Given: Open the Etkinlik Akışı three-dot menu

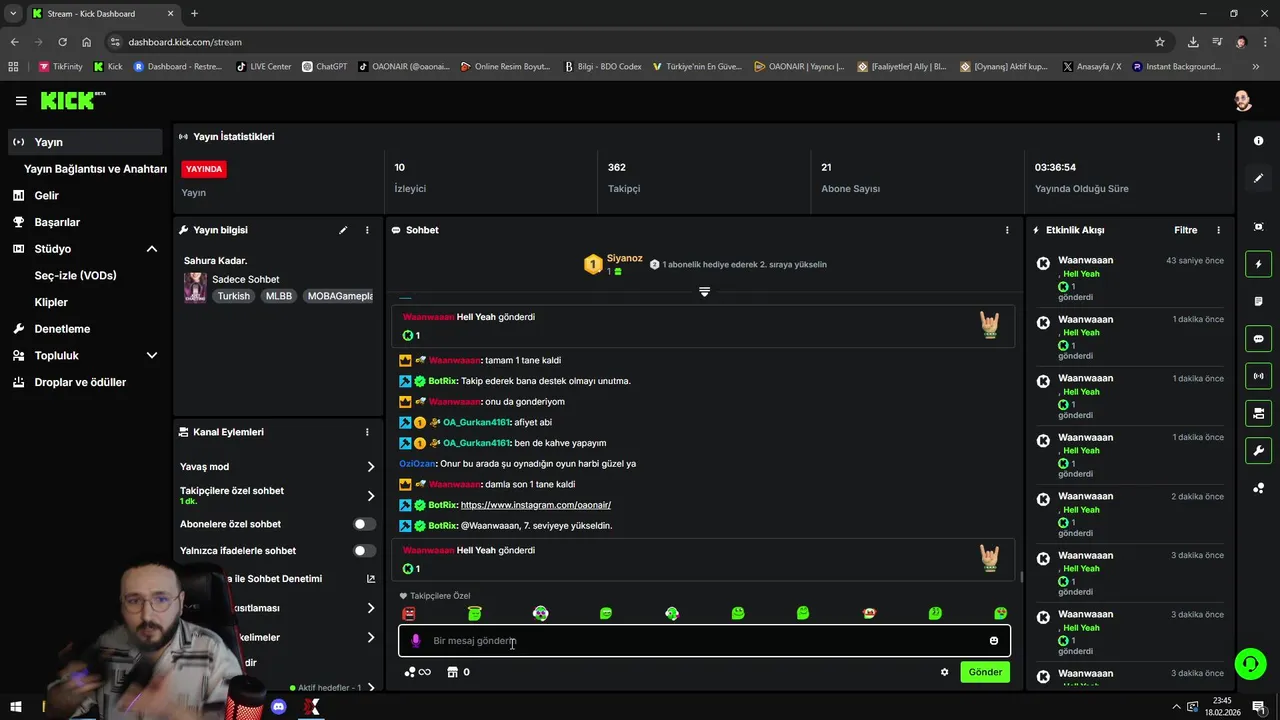Looking at the screenshot, I should click(x=1218, y=230).
